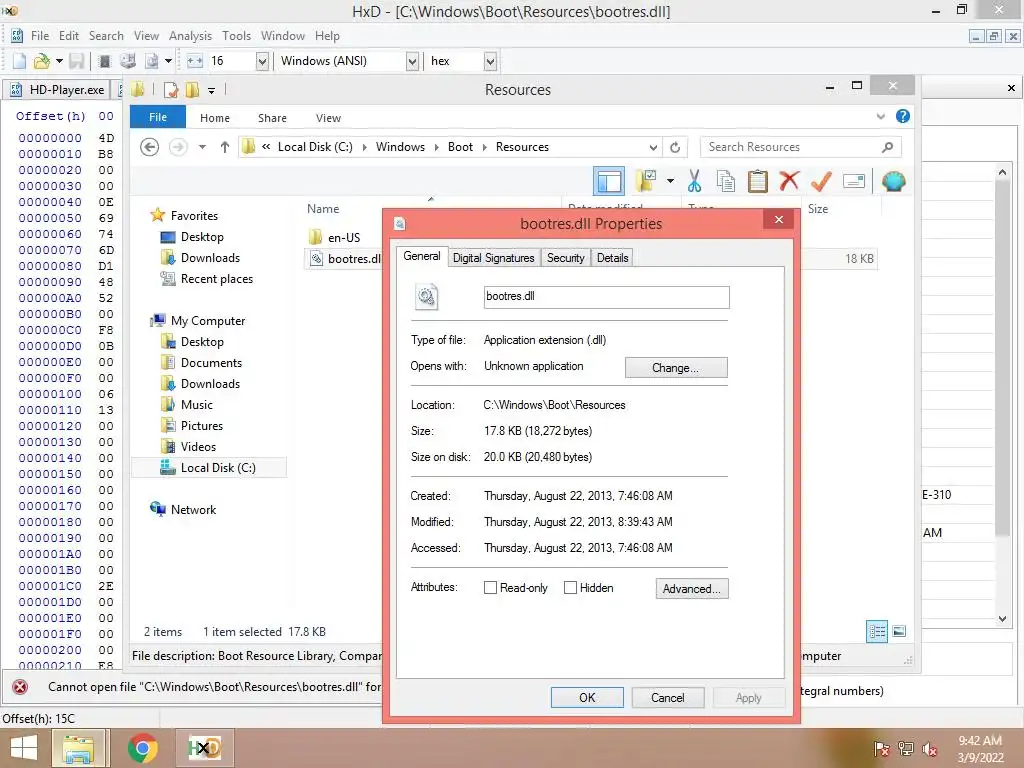Click the Cut scissors icon
Screen dimensions: 1024x768
click(694, 181)
